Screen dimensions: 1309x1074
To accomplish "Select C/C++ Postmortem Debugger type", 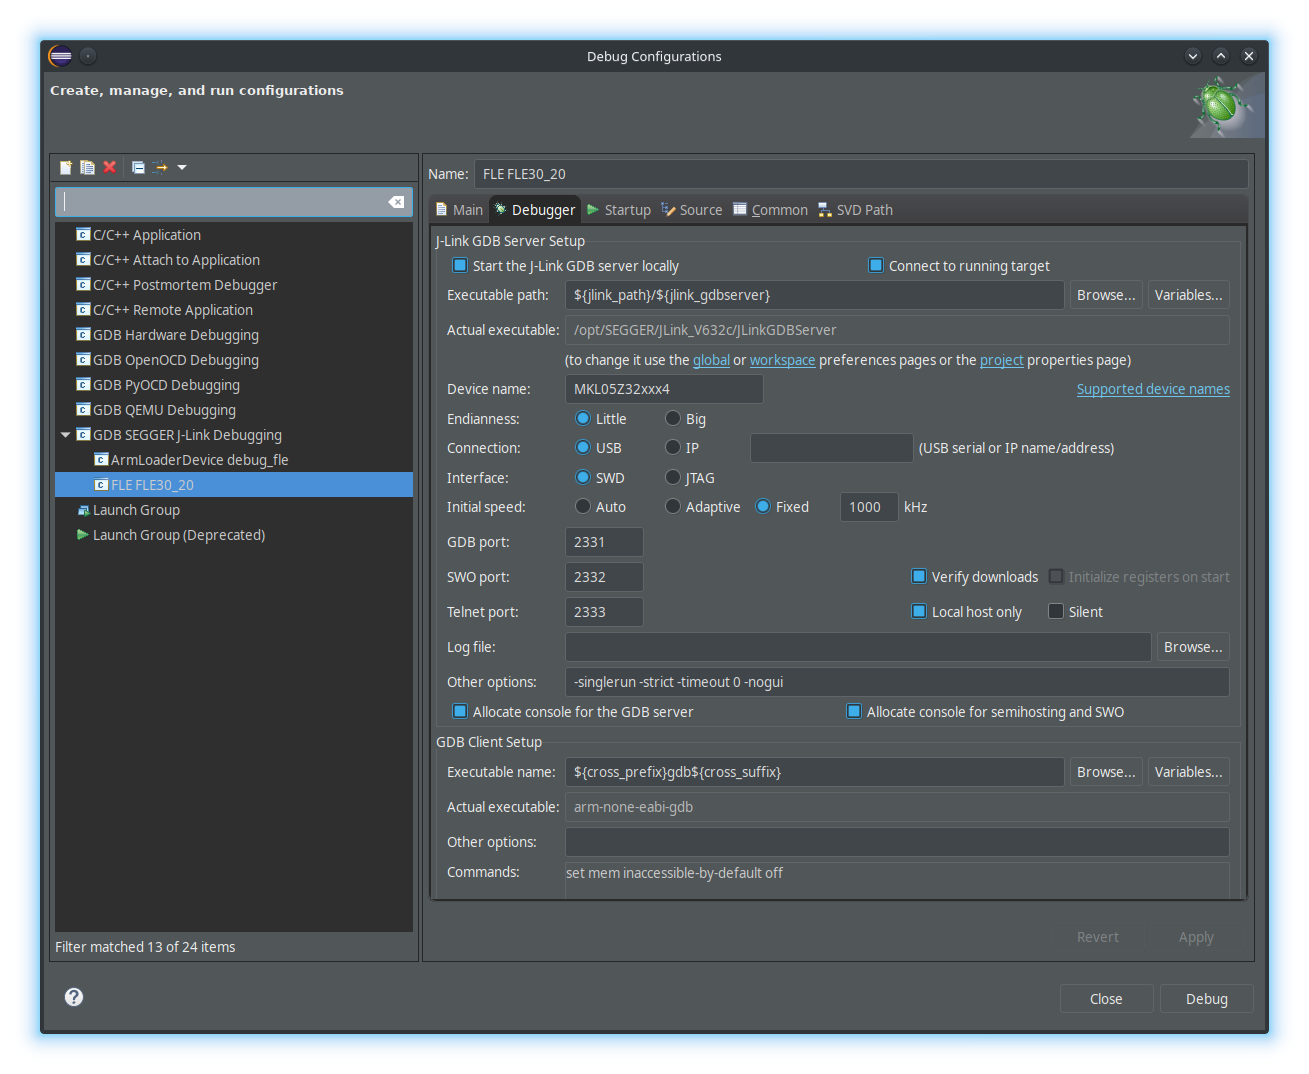I will (185, 285).
